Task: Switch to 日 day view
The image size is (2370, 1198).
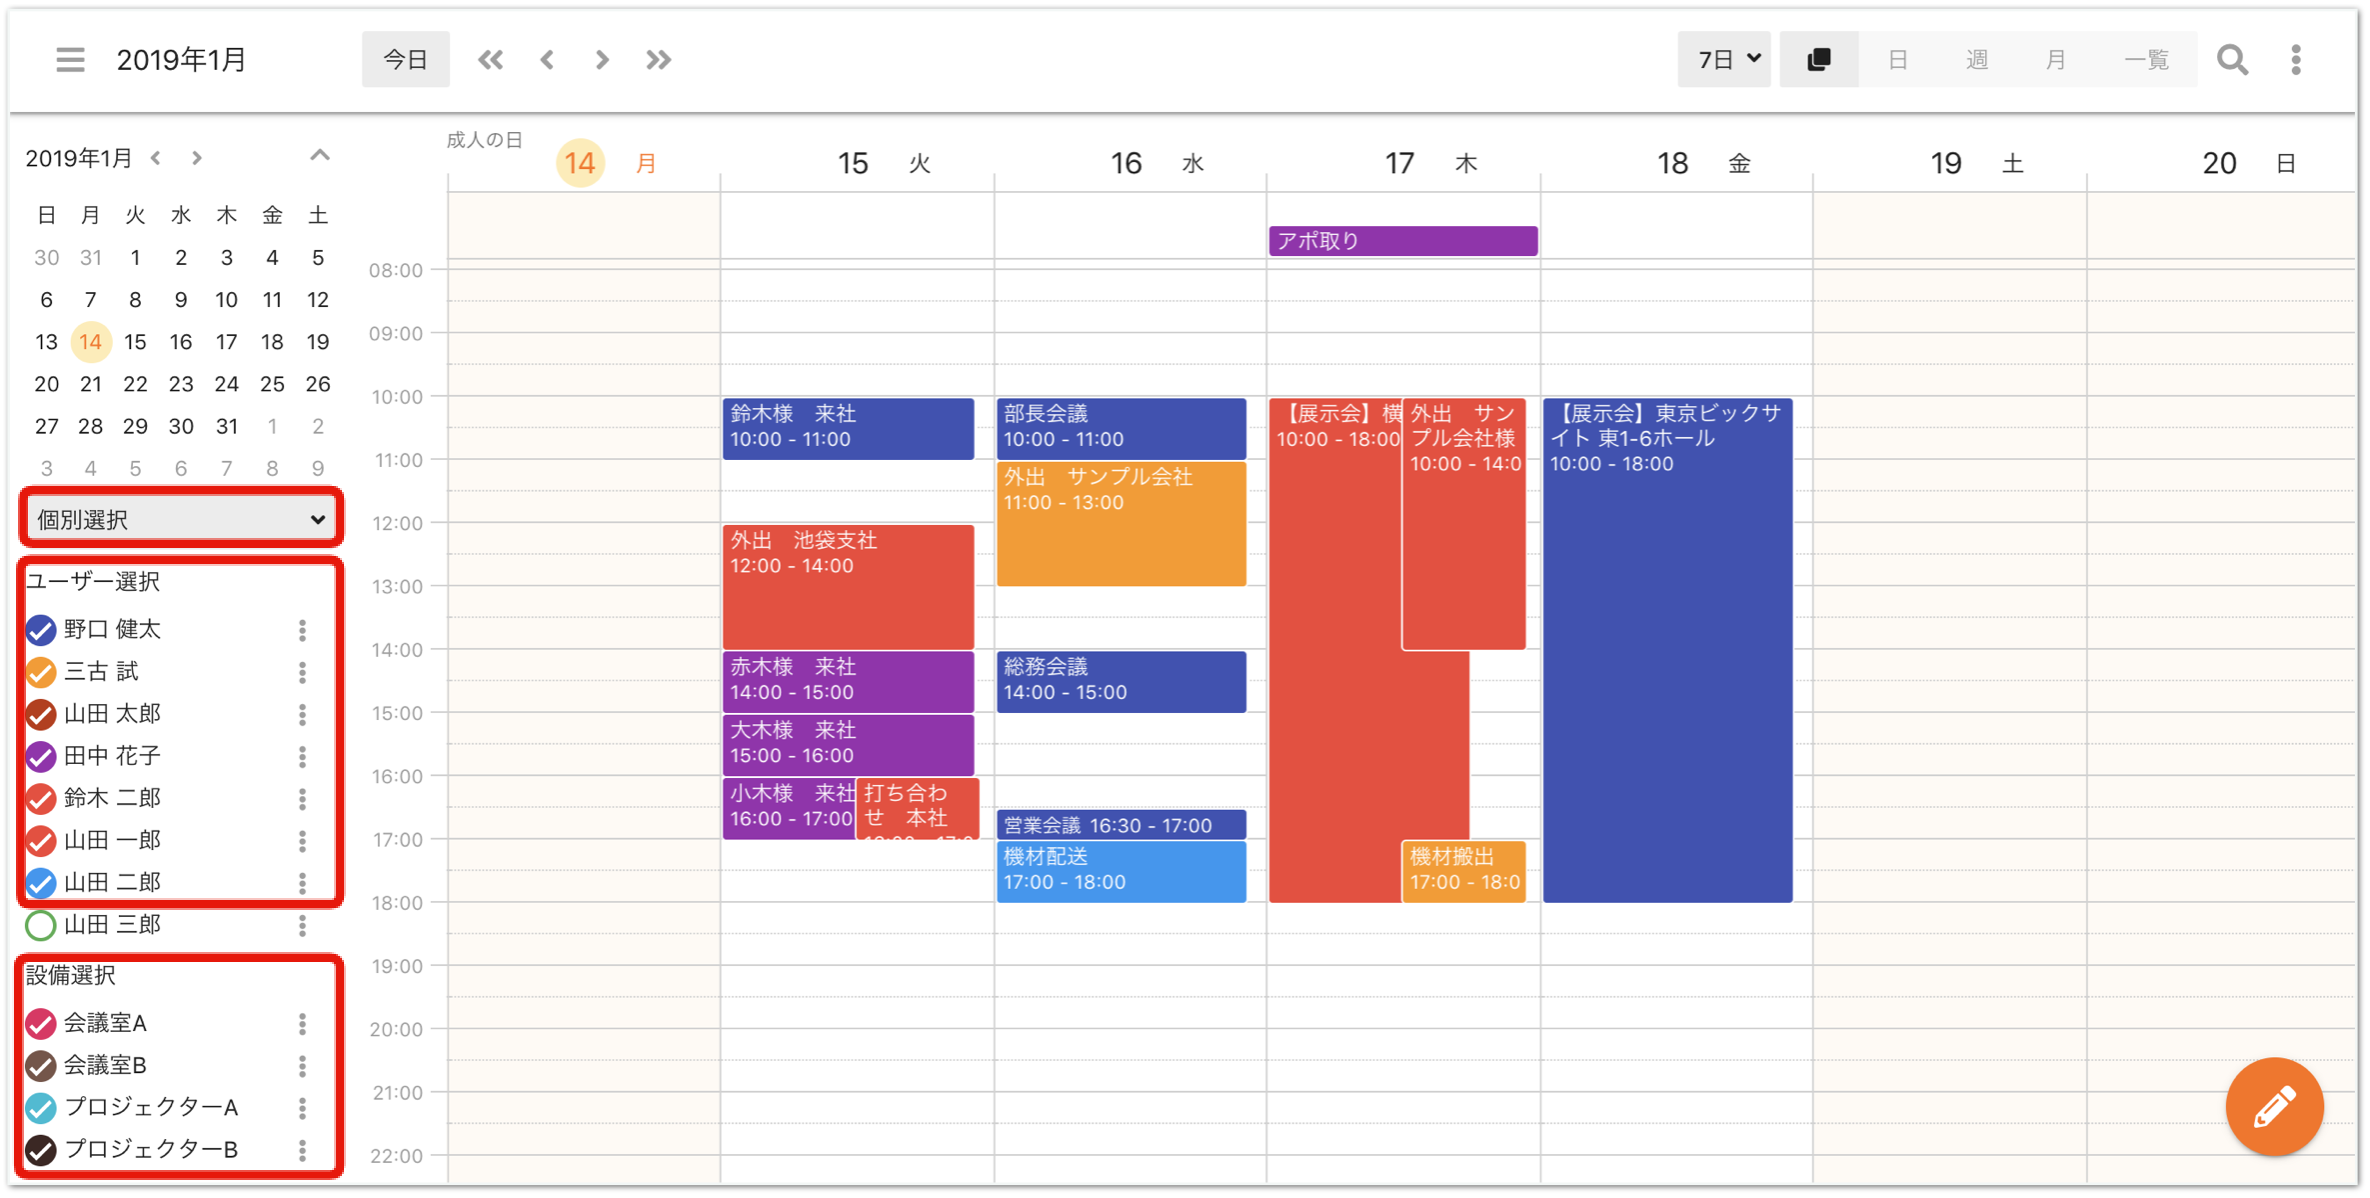Action: (1897, 60)
